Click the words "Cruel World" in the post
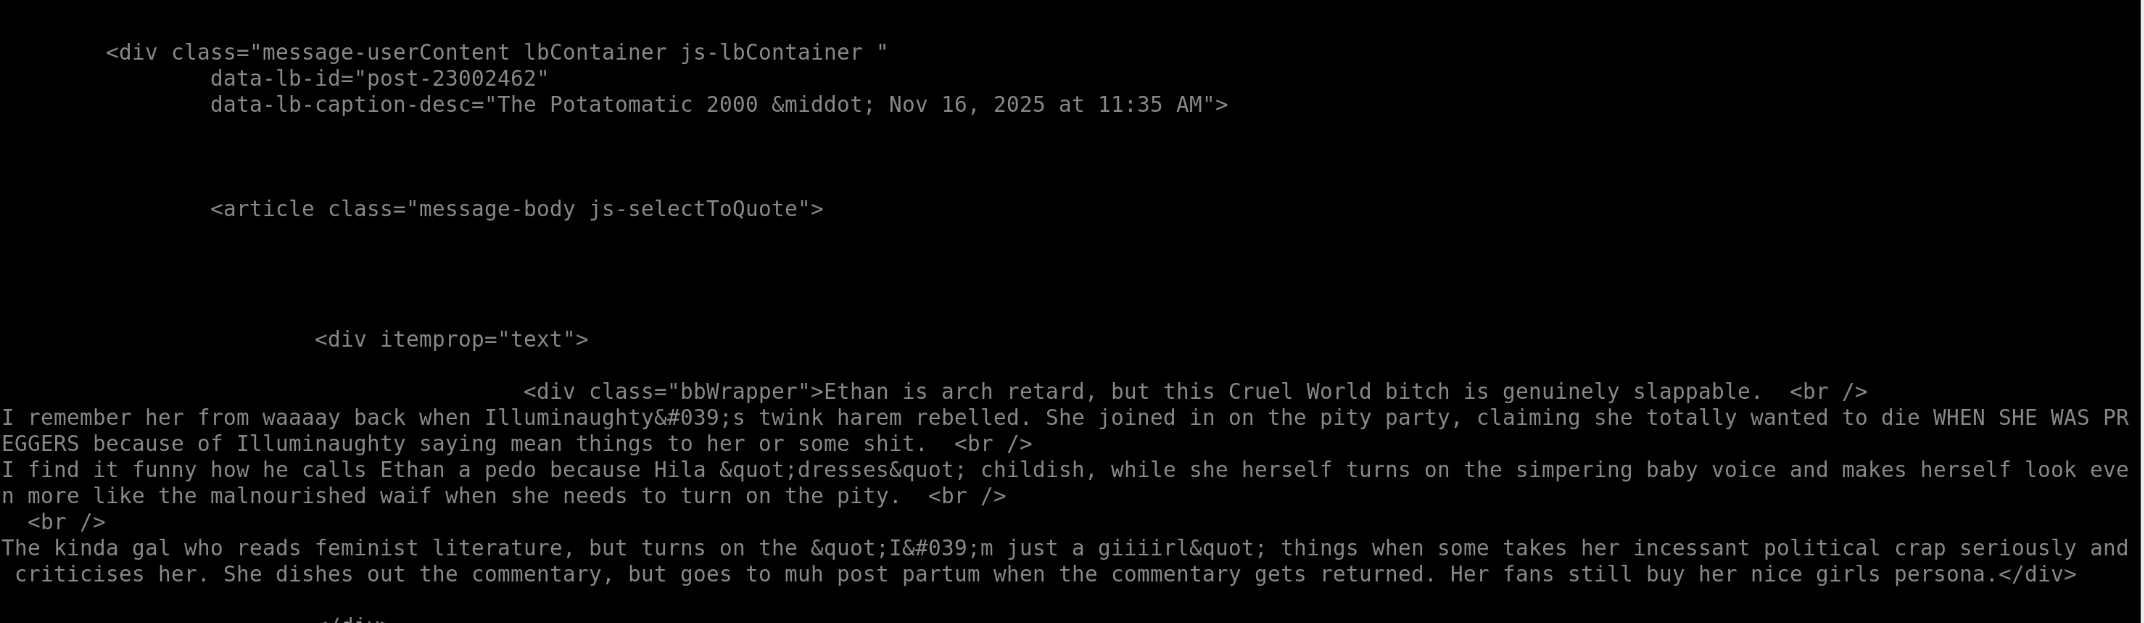This screenshot has height=623, width=2144. point(1300,392)
